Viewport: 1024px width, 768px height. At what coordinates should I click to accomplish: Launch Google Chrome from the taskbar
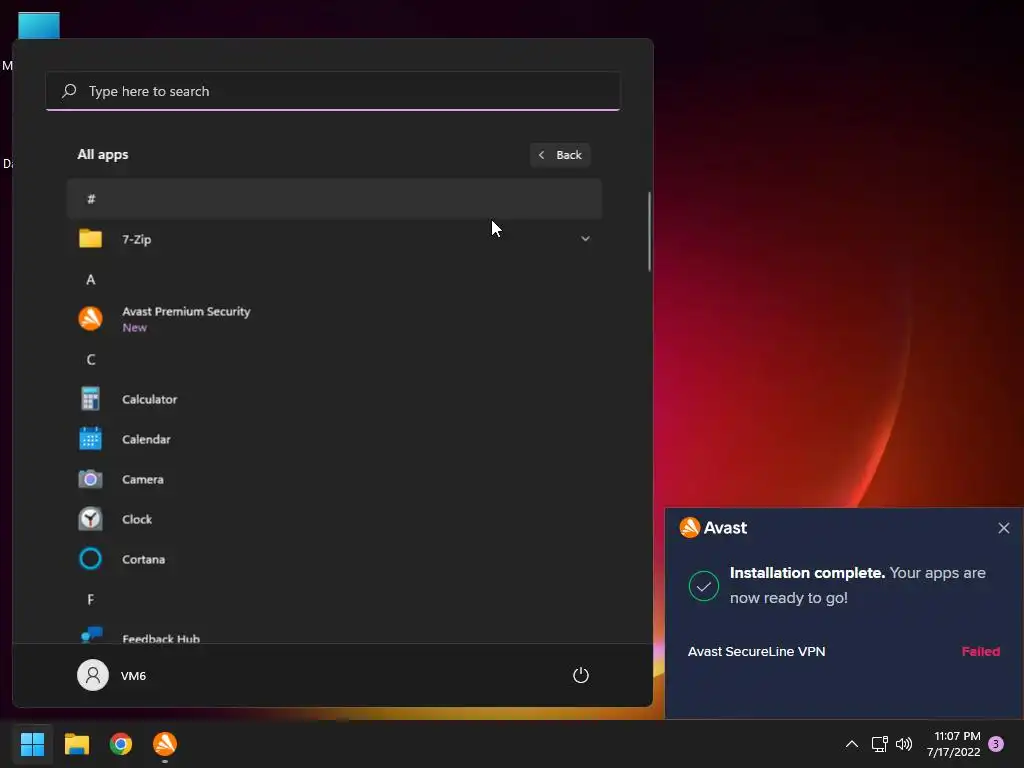click(121, 744)
